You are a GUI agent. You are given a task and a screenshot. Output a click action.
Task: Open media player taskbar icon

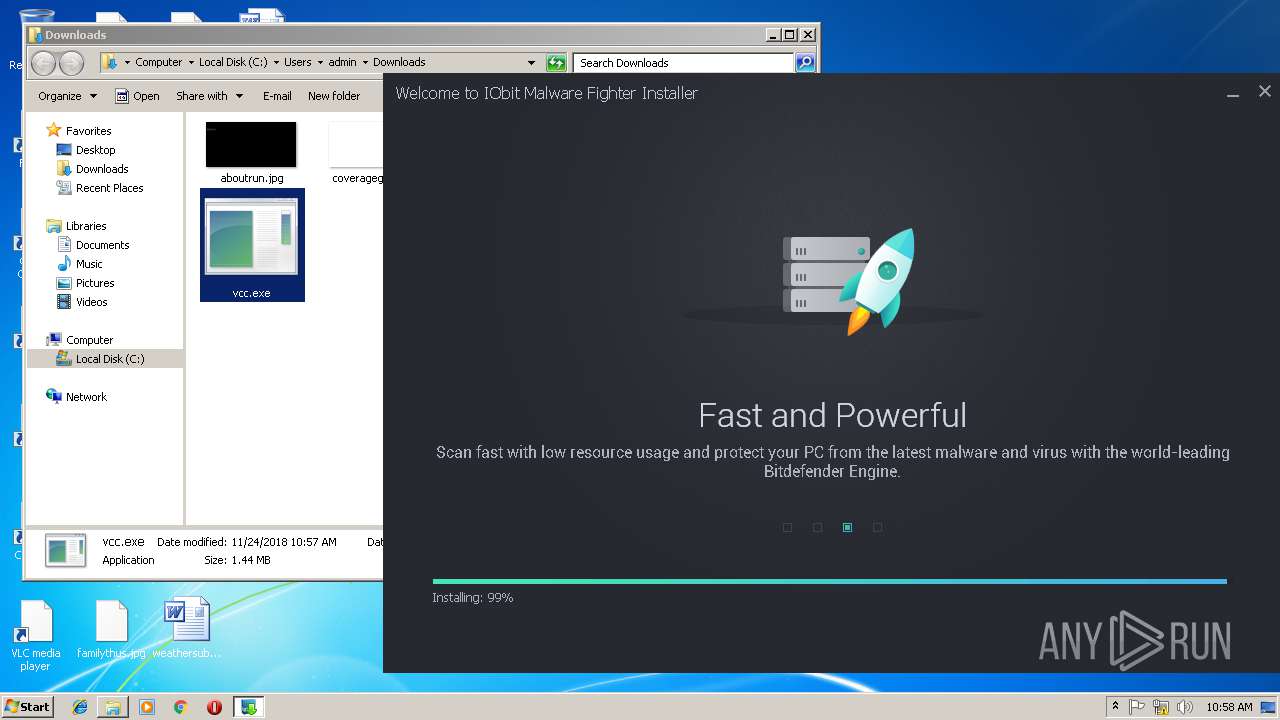tap(147, 707)
